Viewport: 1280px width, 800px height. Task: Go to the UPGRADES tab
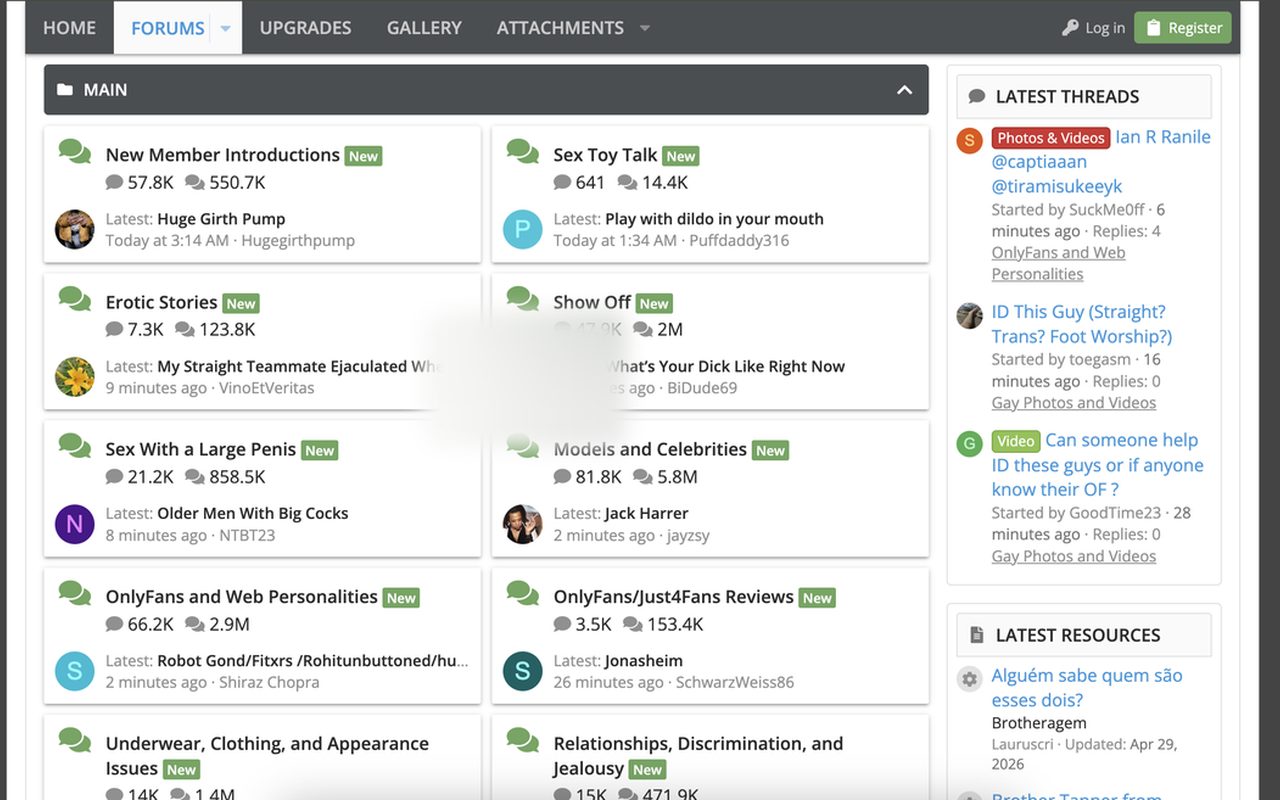coord(305,28)
